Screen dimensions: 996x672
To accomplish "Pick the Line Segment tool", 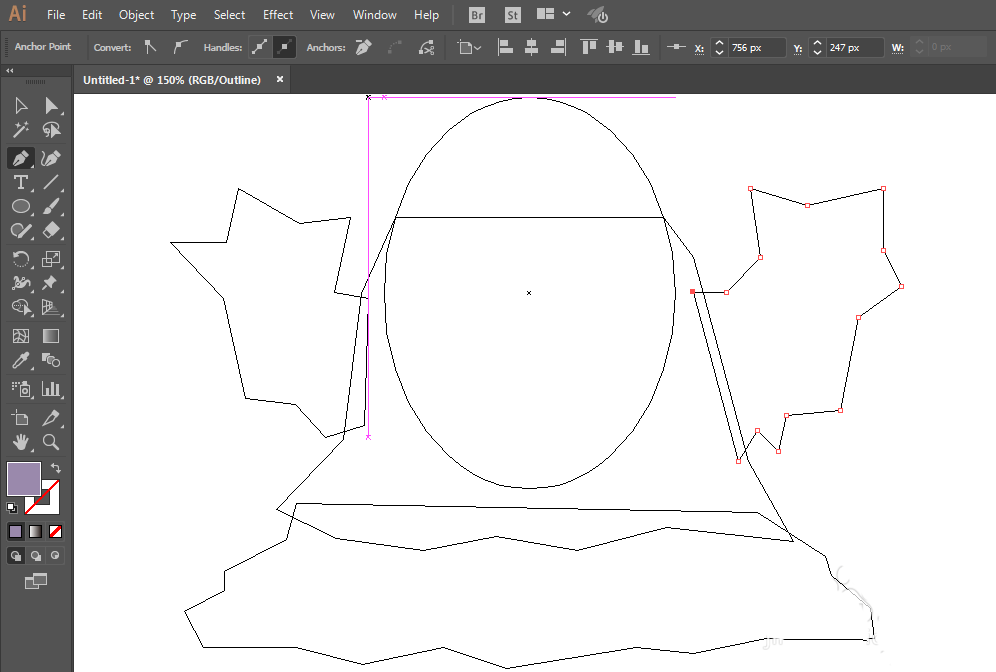I will coord(51,182).
